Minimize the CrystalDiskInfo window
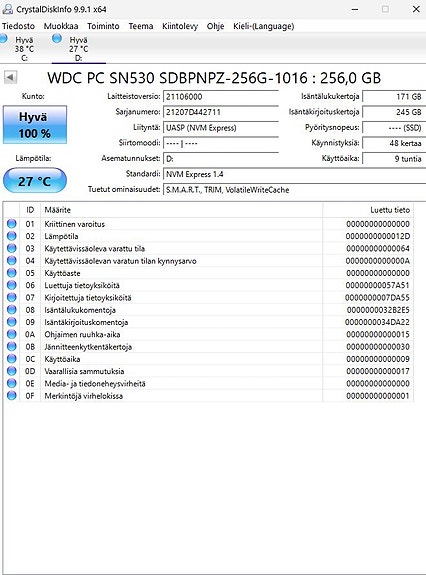426x575 pixels. click(355, 9)
